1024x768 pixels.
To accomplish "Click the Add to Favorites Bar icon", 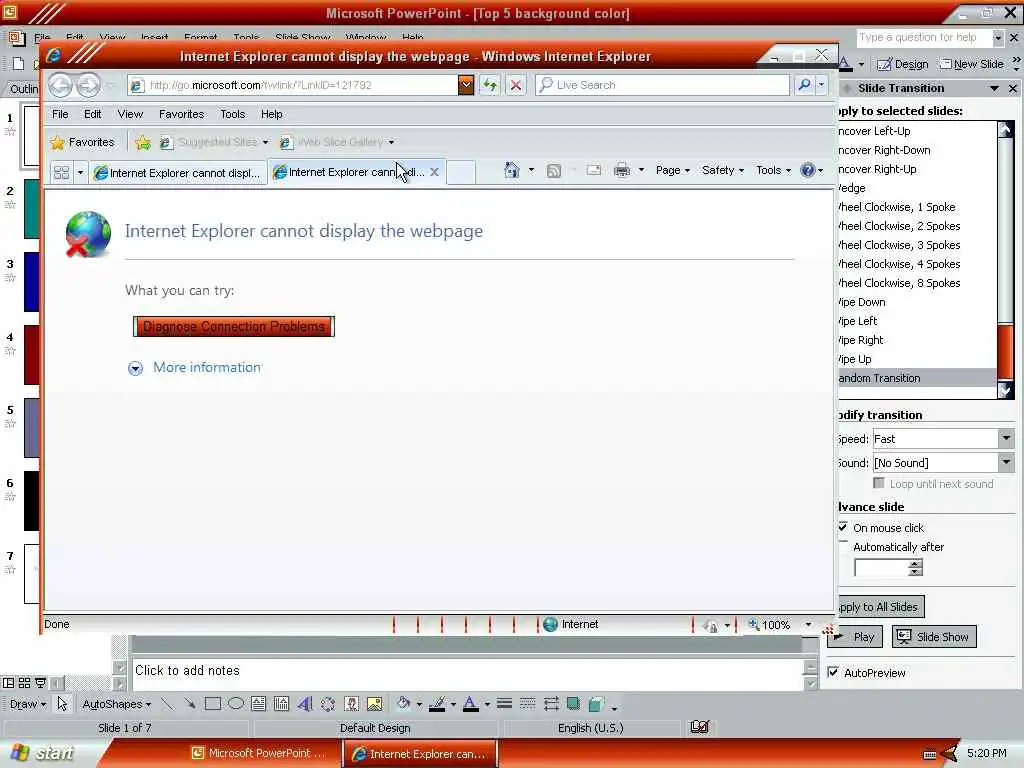I will pos(143,142).
